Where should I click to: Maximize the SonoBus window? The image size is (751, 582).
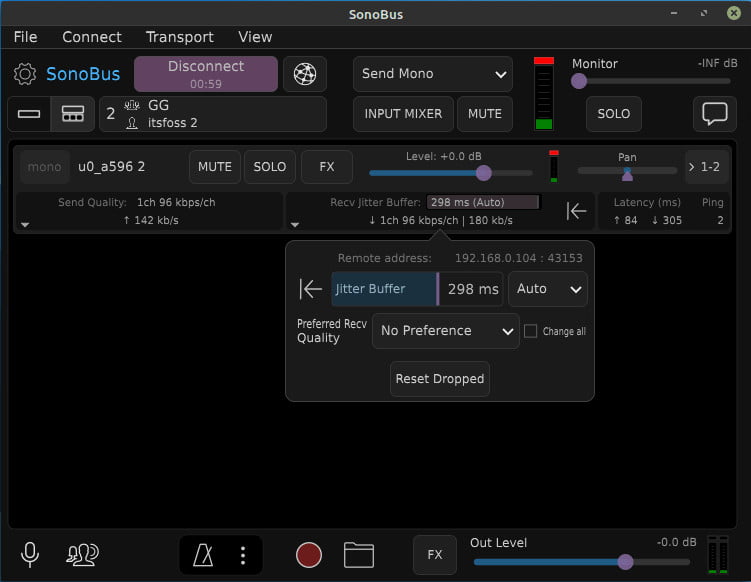point(704,13)
